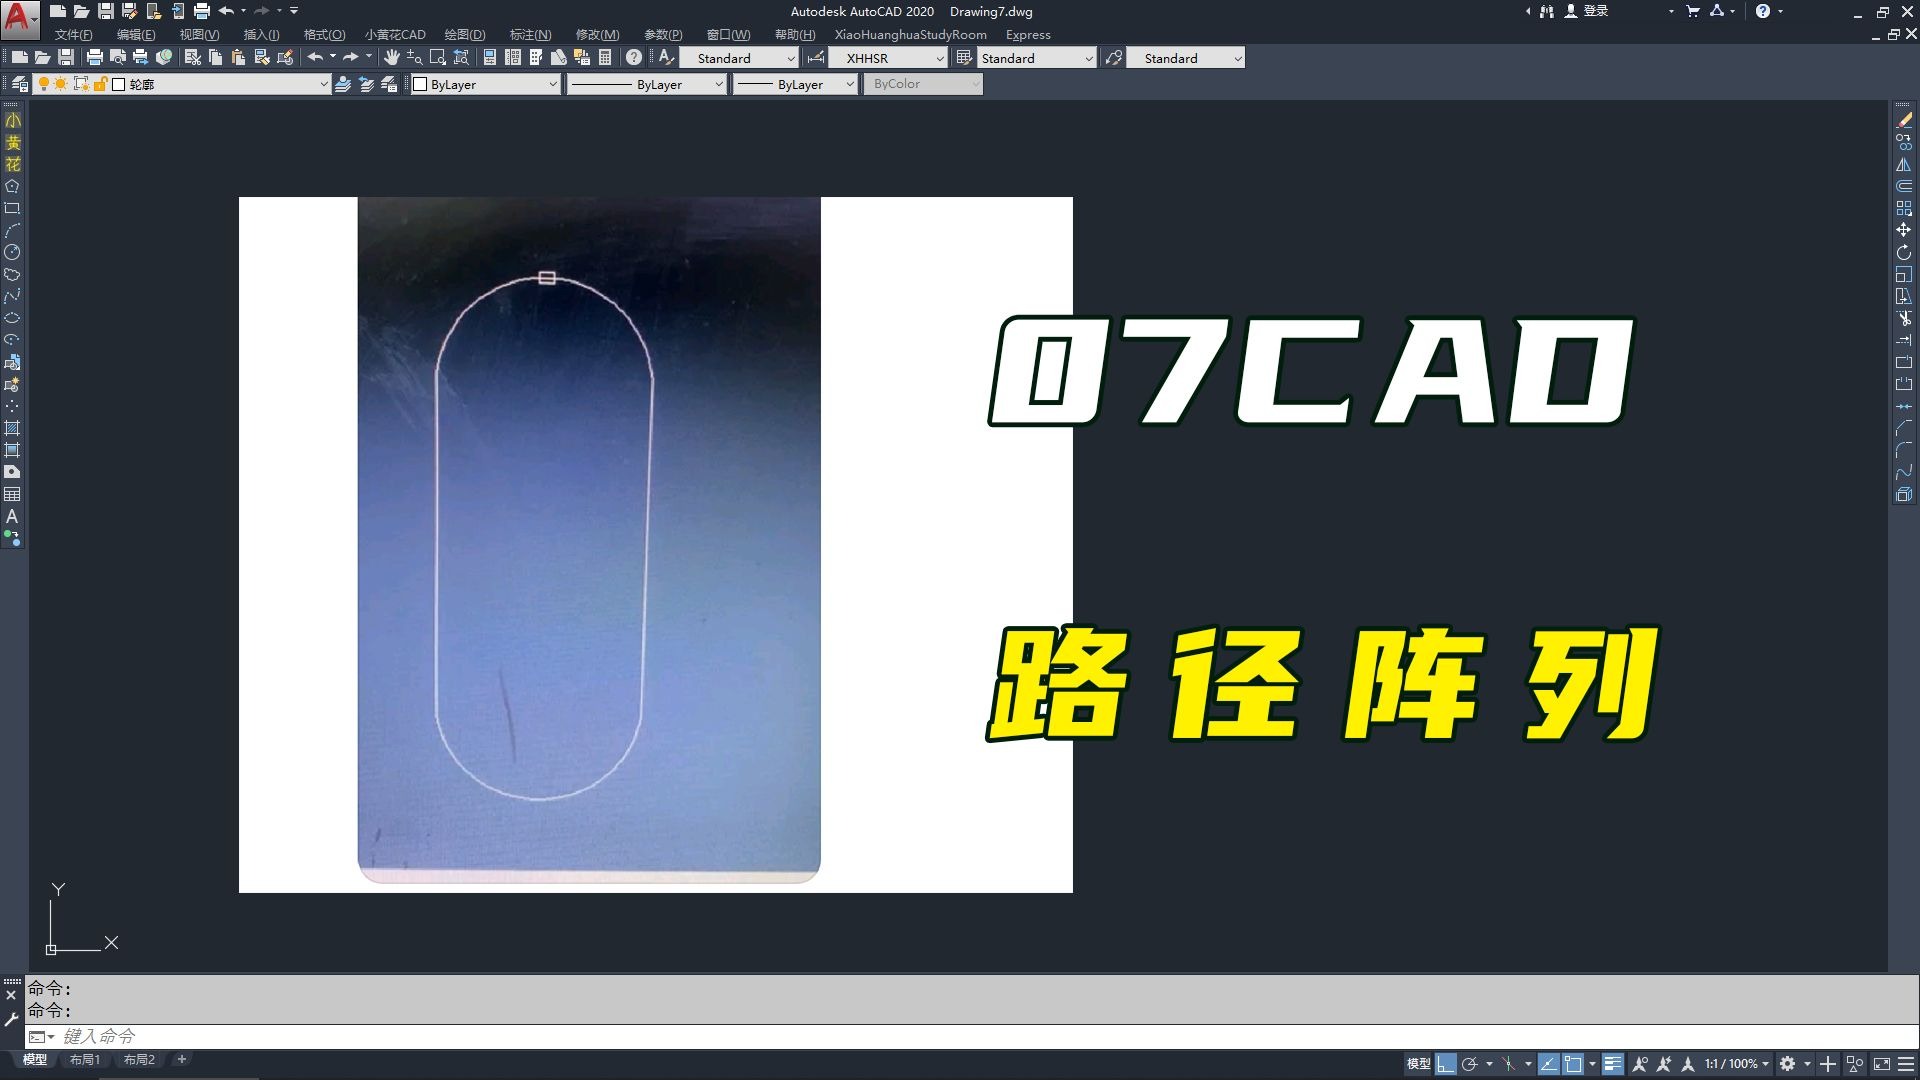This screenshot has height=1080, width=1920.
Task: Select the Point draw tool
Action: pyautogui.click(x=12, y=407)
